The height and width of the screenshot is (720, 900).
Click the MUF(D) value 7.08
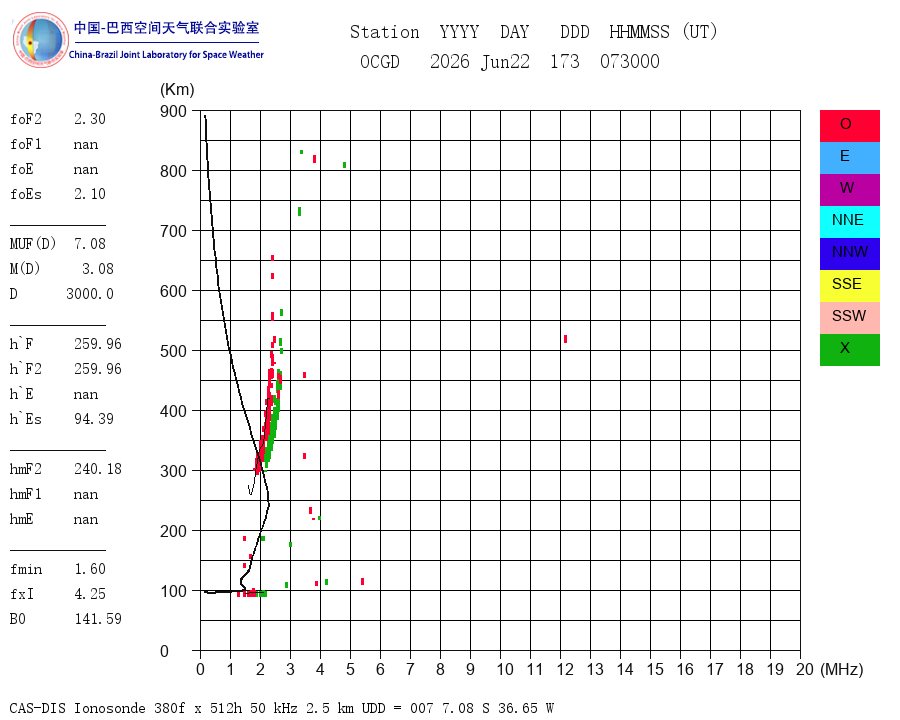tap(90, 244)
